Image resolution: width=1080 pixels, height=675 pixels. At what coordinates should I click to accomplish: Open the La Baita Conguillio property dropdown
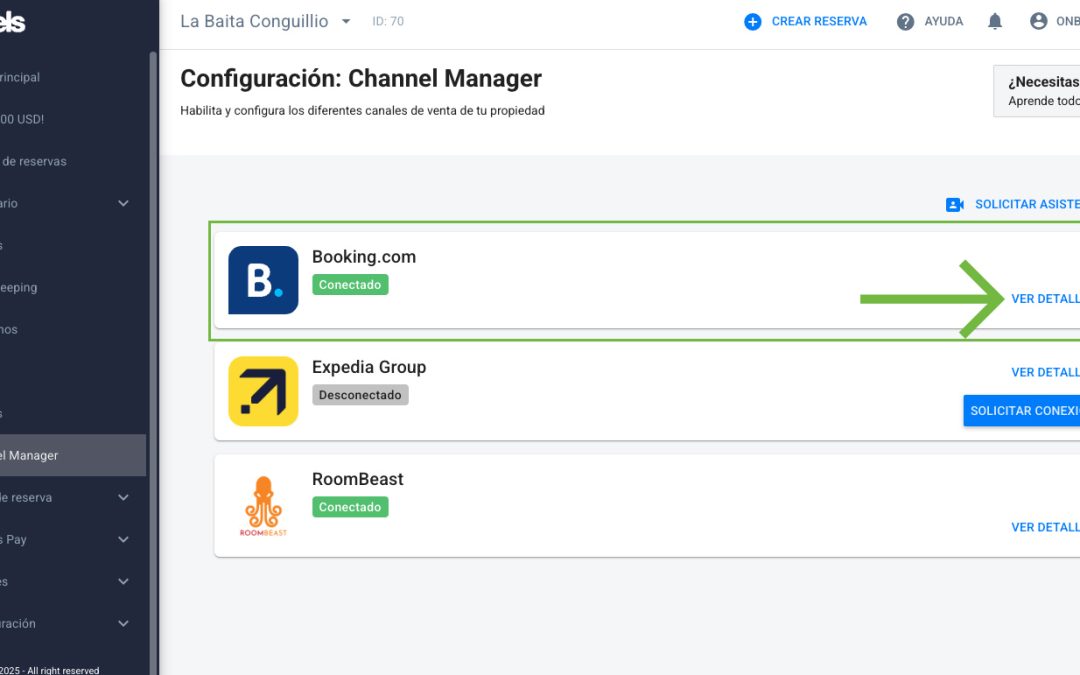[x=346, y=21]
